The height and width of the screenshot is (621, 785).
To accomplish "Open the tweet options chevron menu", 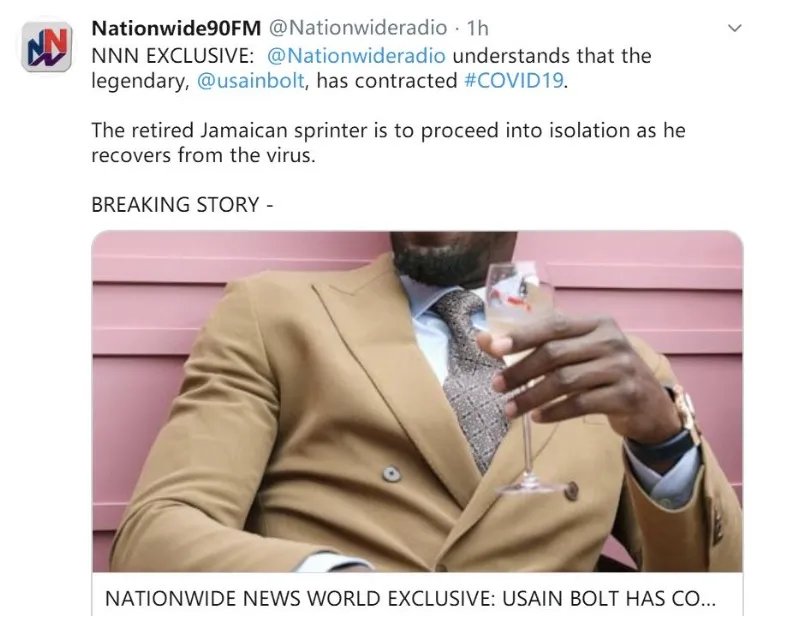I will pos(737,28).
